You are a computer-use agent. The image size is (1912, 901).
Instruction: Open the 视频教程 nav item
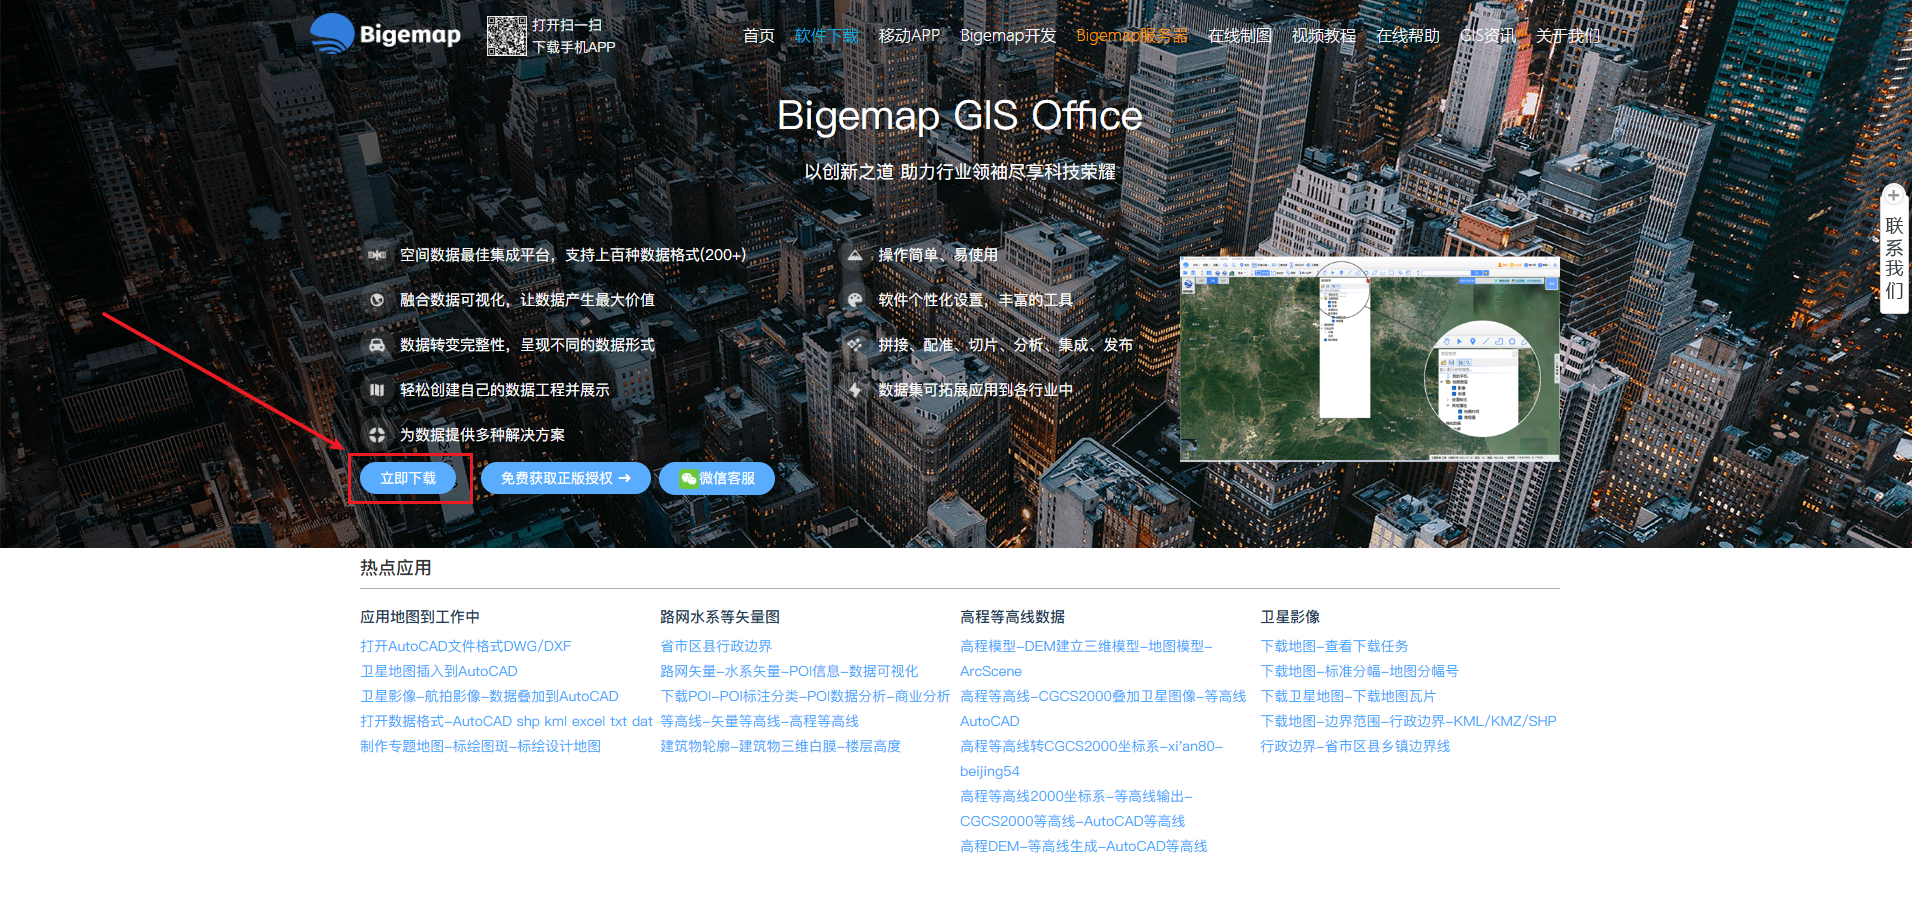click(x=1324, y=36)
